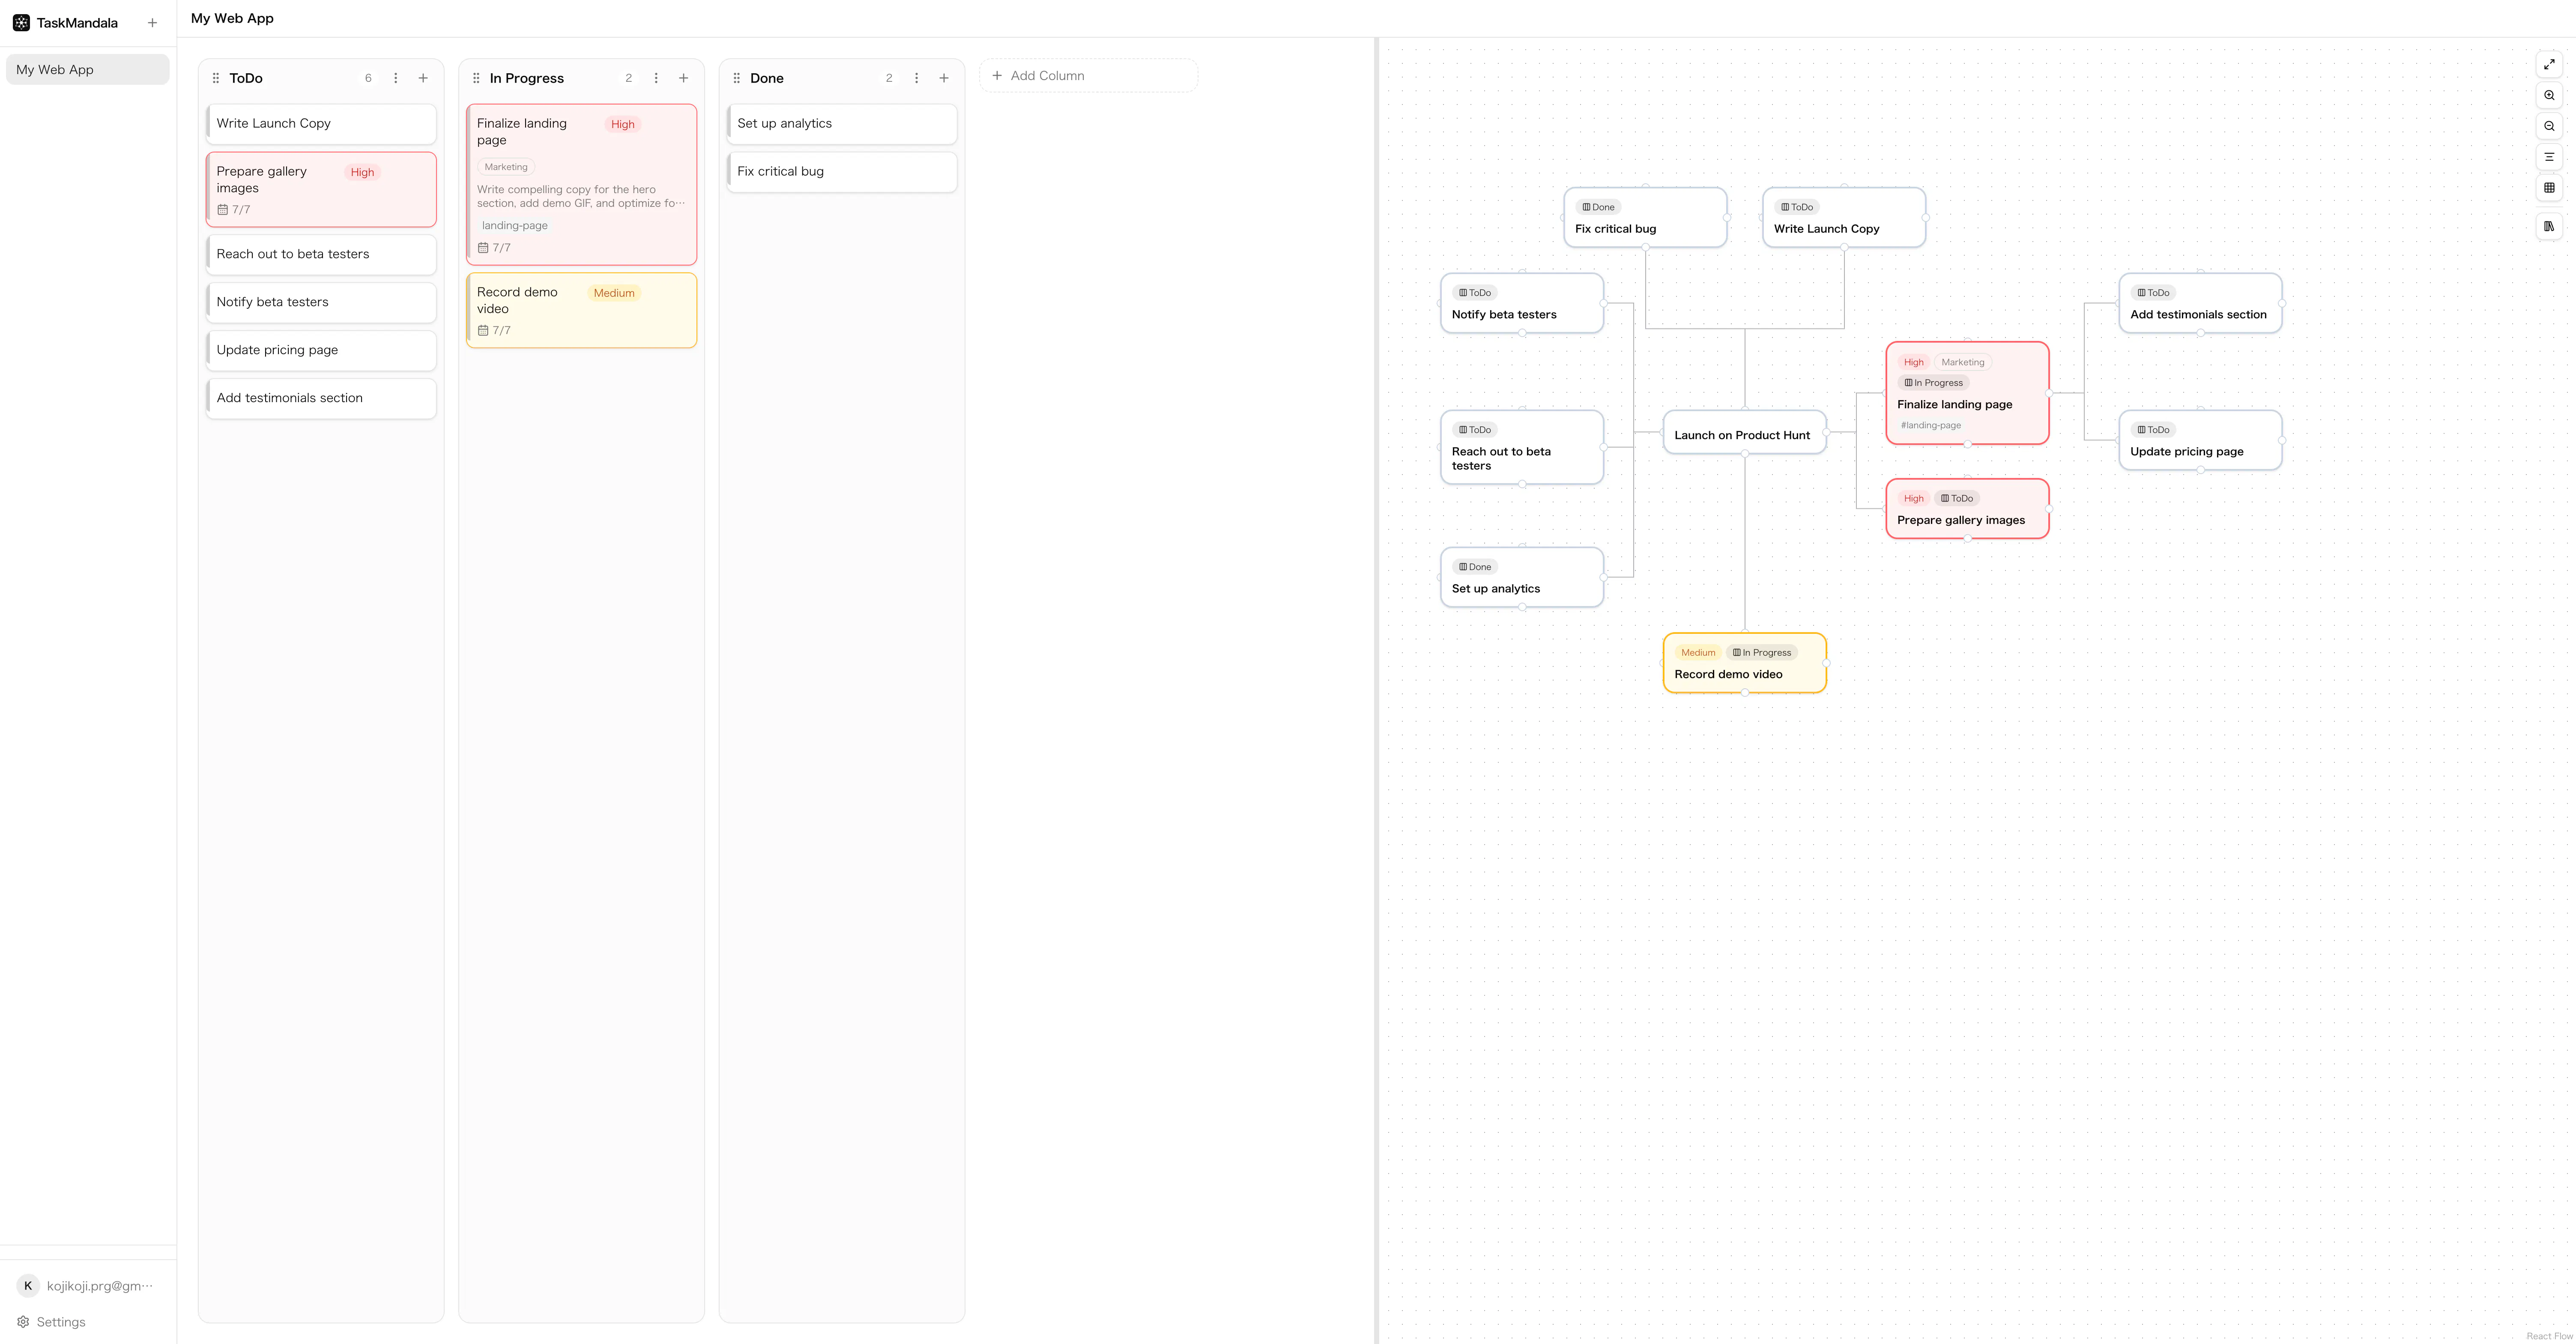Select the Prepare gallery images mind map node
This screenshot has width=2576, height=1344.
(x=1967, y=509)
